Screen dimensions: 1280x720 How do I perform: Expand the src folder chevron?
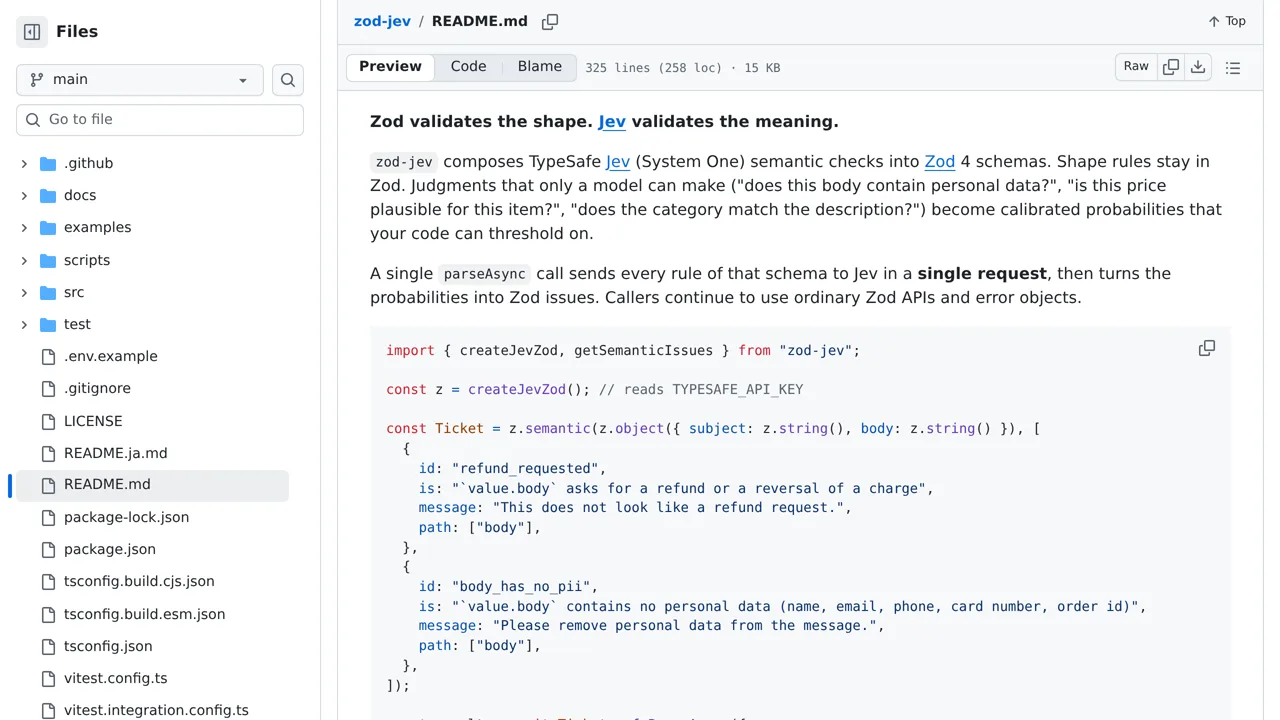24,292
